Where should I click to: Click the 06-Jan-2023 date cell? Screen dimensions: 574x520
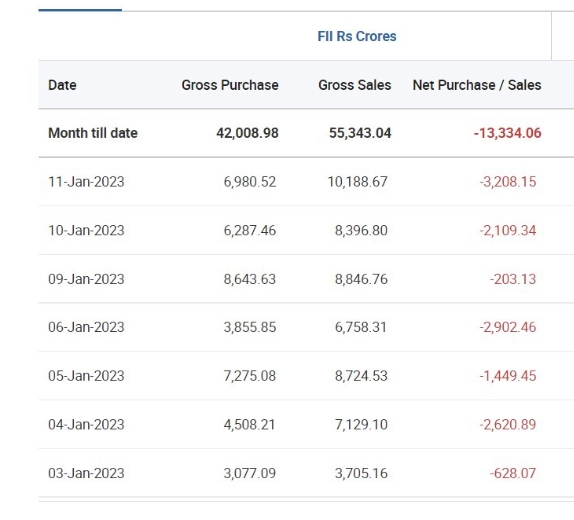pos(86,327)
